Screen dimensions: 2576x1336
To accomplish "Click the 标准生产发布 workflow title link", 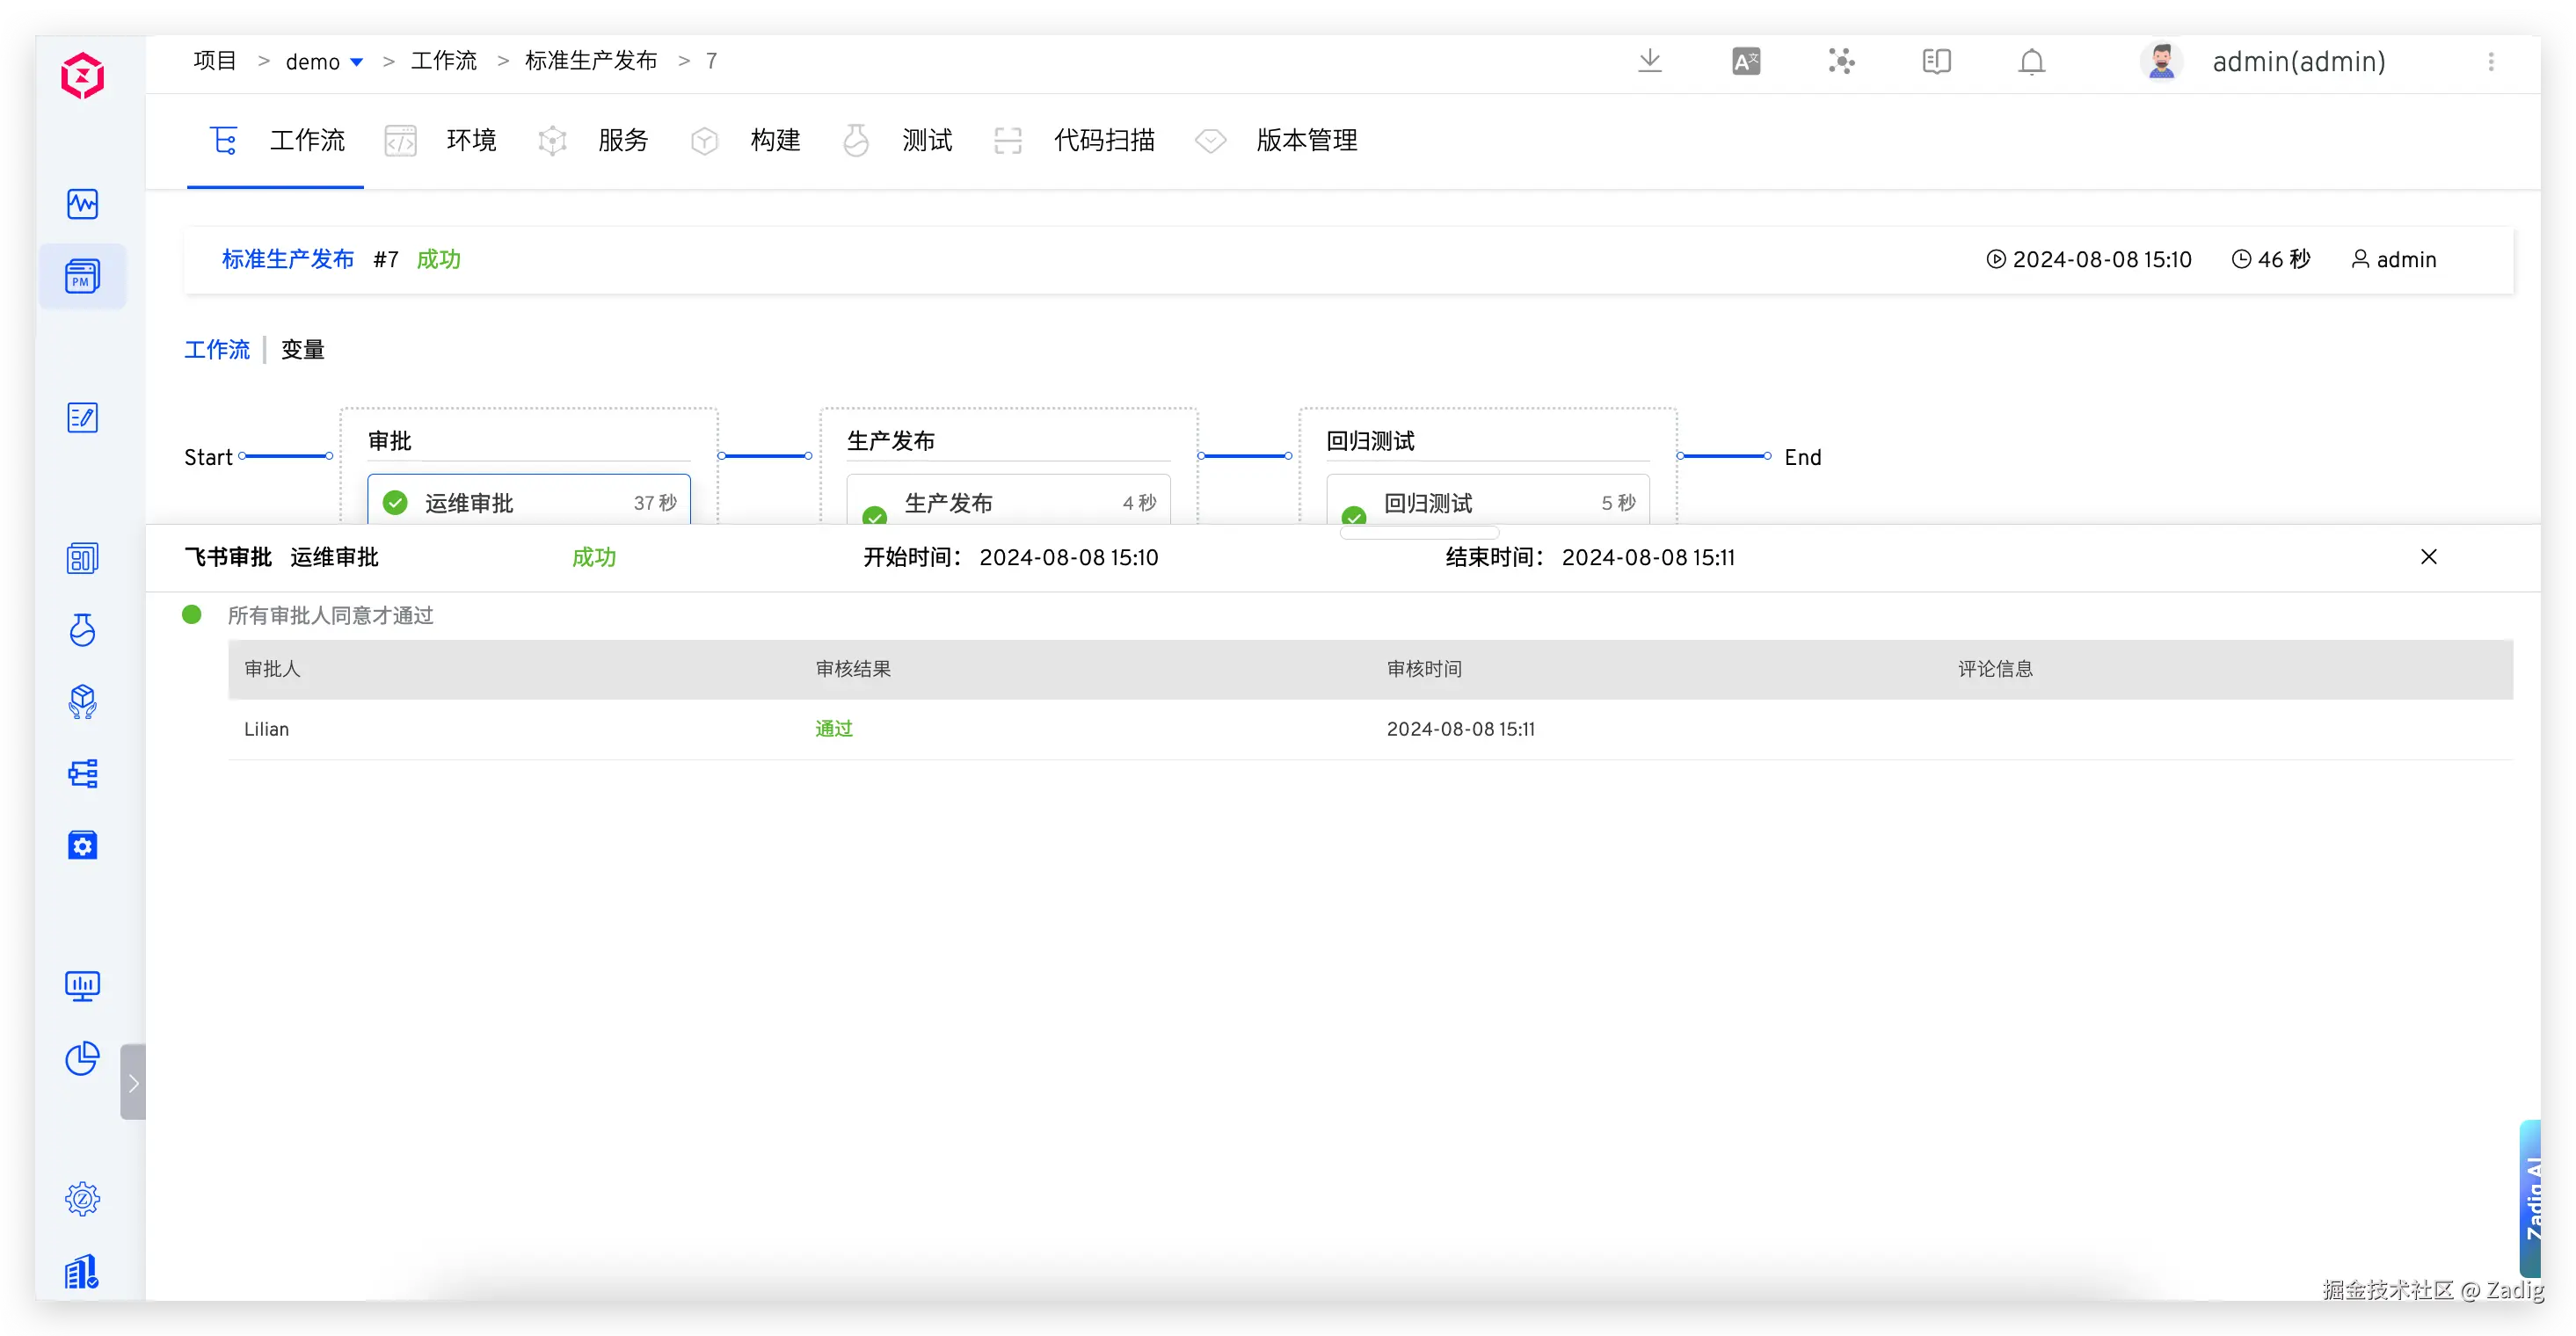I will pos(288,259).
